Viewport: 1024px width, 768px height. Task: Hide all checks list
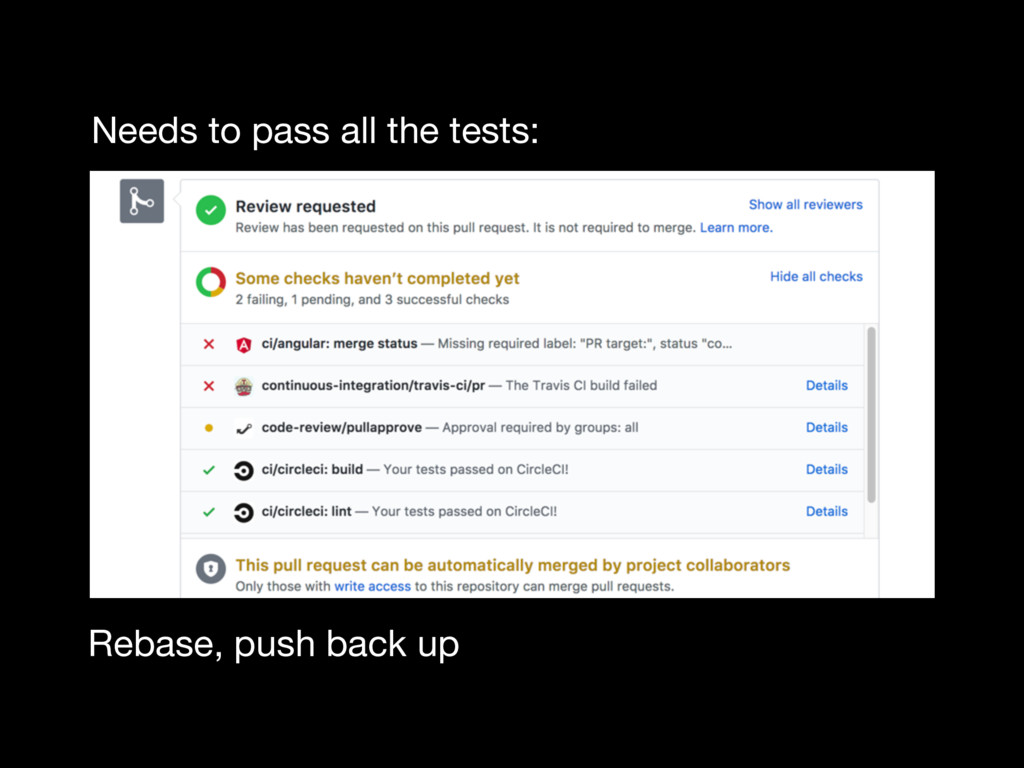(815, 276)
